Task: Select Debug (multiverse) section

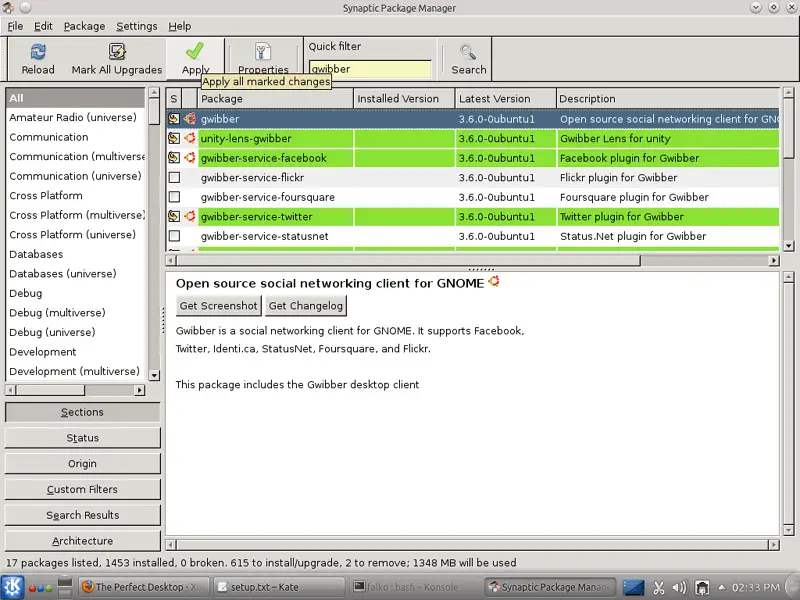Action: click(x=76, y=312)
